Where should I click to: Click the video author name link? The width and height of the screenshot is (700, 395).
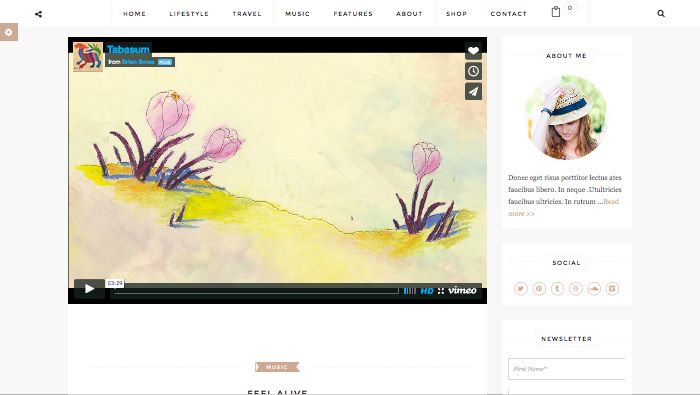pos(138,62)
